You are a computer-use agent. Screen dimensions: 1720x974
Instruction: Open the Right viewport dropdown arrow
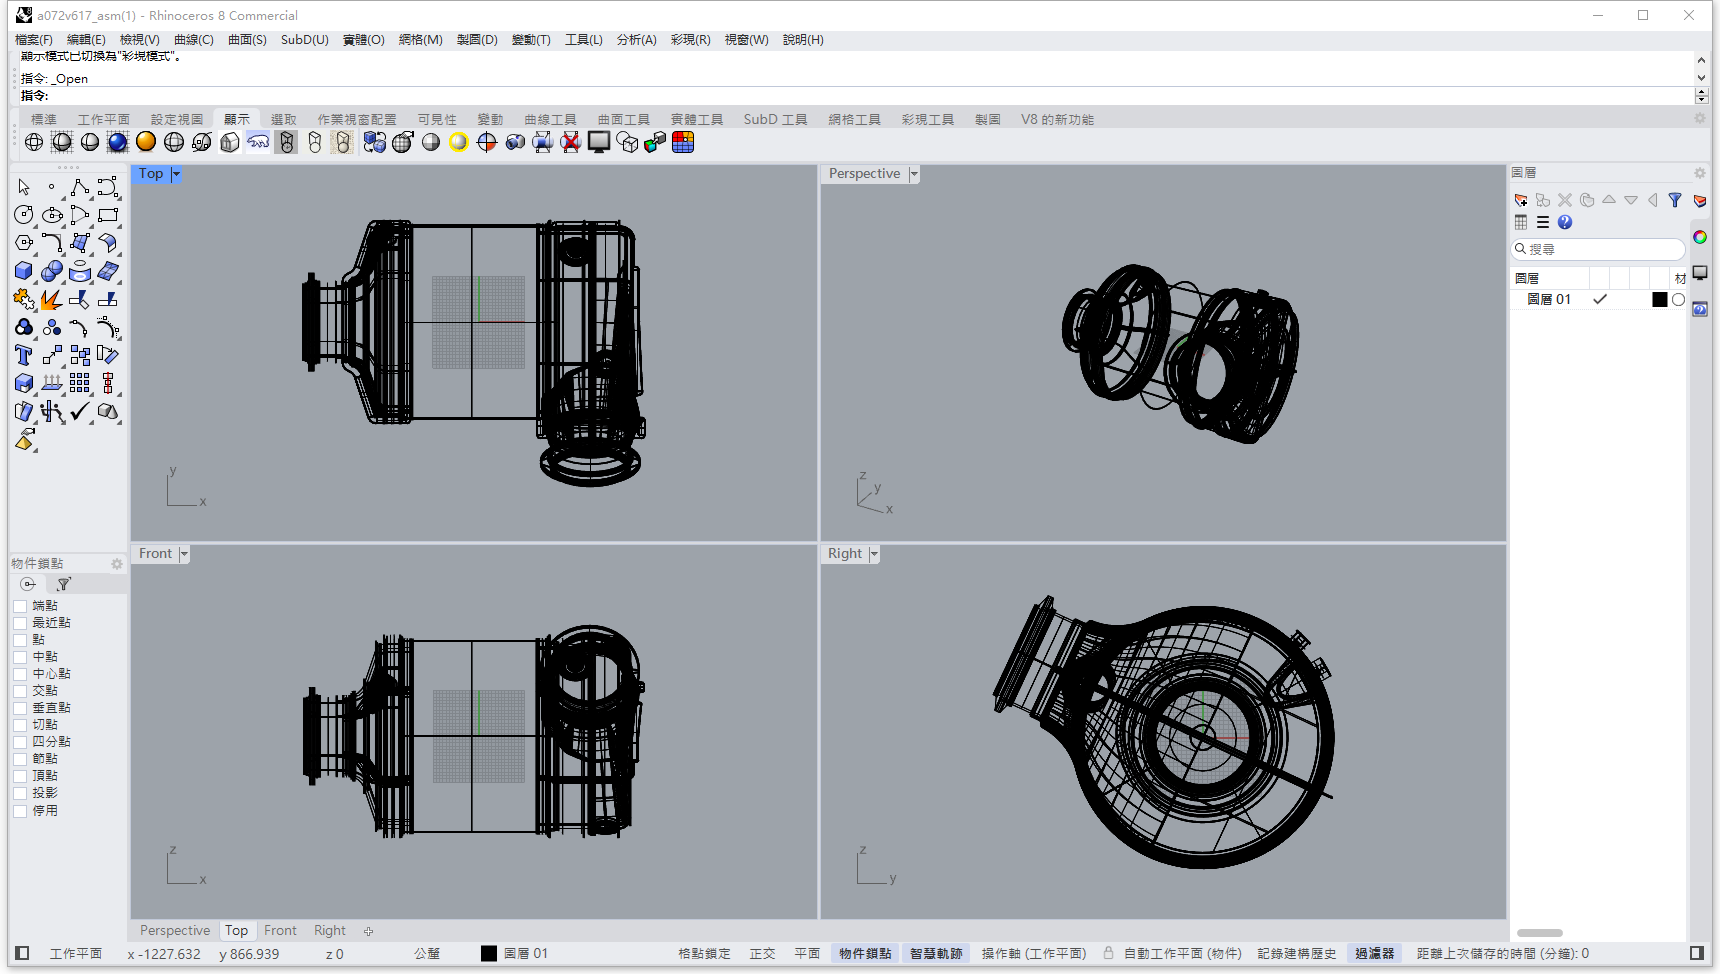pos(874,554)
